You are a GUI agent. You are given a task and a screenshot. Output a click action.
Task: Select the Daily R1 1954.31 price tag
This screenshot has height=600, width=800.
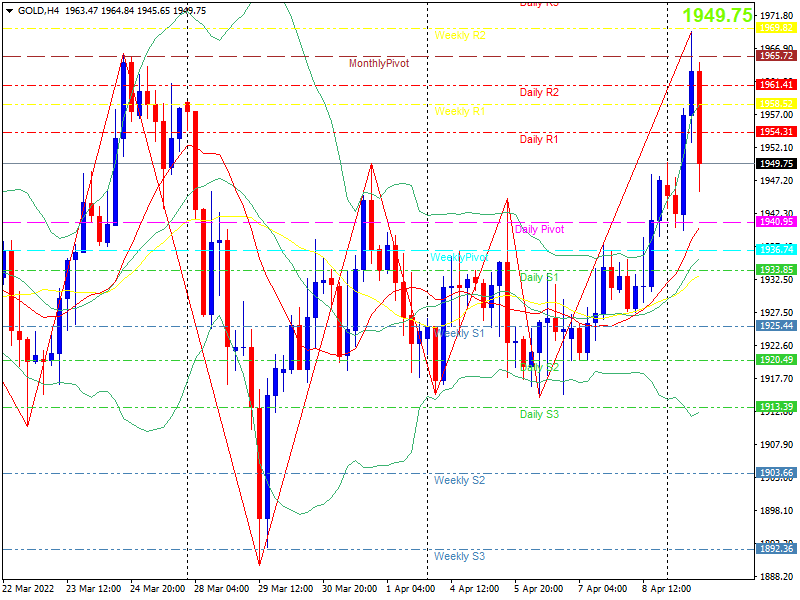point(776,132)
